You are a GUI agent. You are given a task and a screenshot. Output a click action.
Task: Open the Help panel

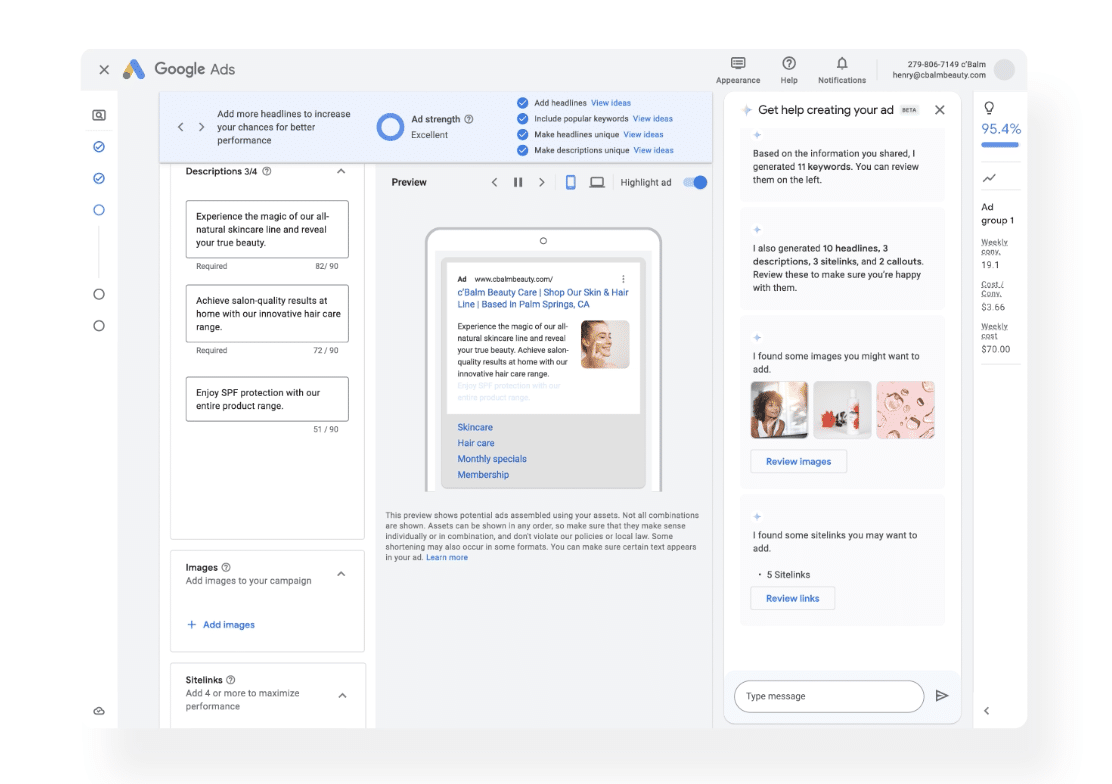[x=789, y=62]
